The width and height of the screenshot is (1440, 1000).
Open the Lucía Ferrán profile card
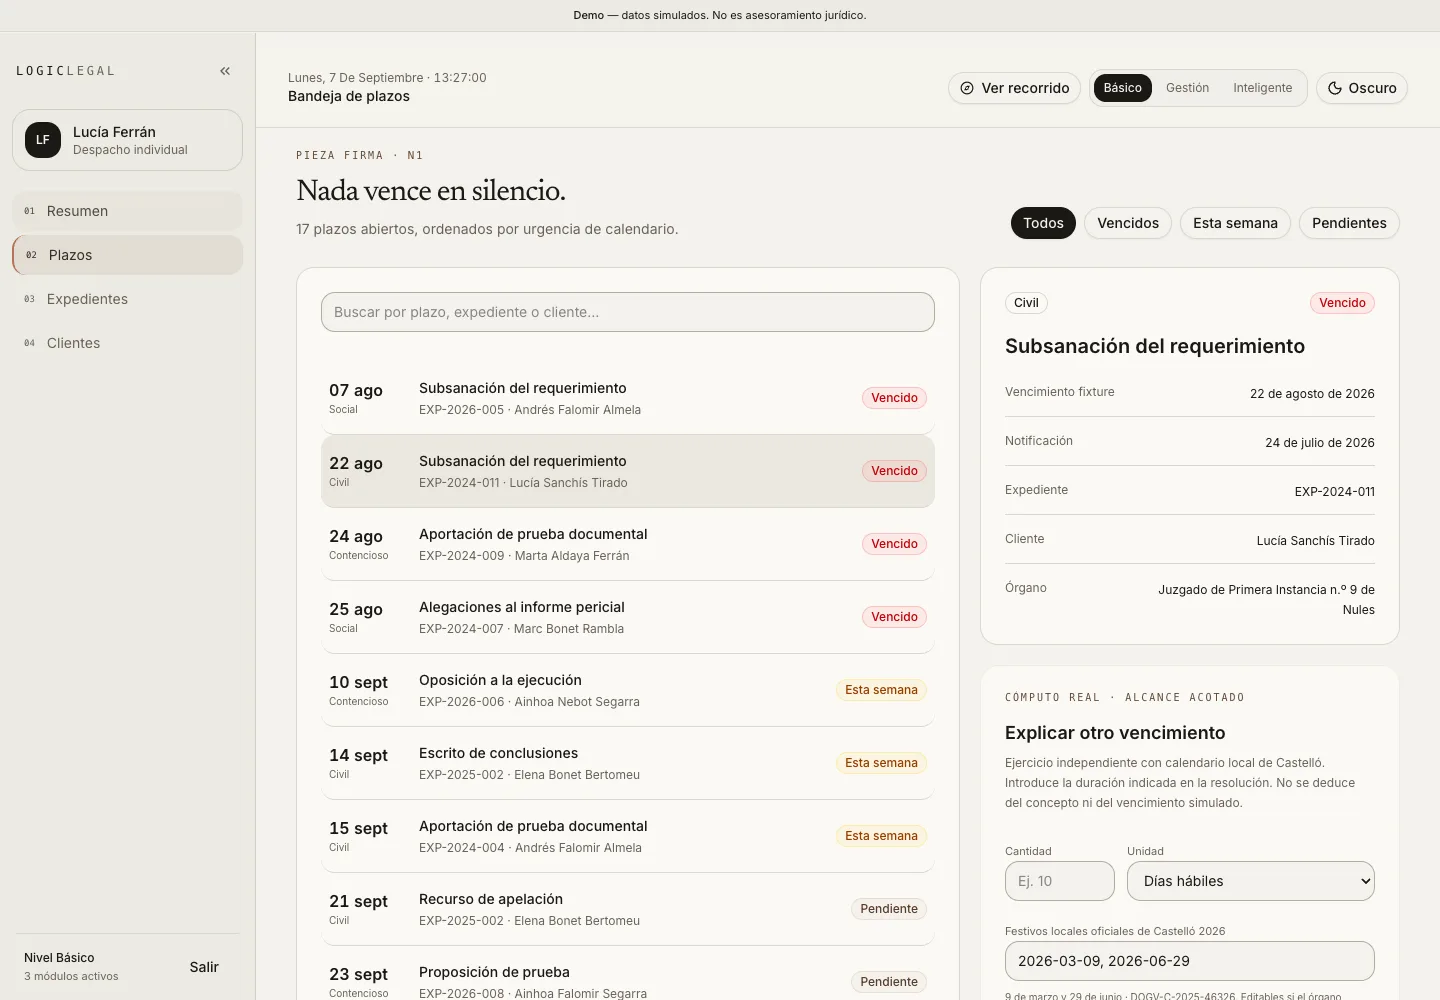[127, 140]
